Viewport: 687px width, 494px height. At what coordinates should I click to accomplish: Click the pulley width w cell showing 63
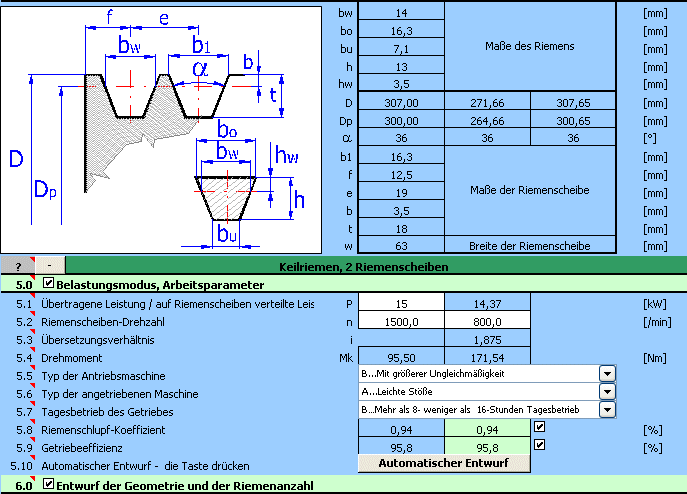400,246
